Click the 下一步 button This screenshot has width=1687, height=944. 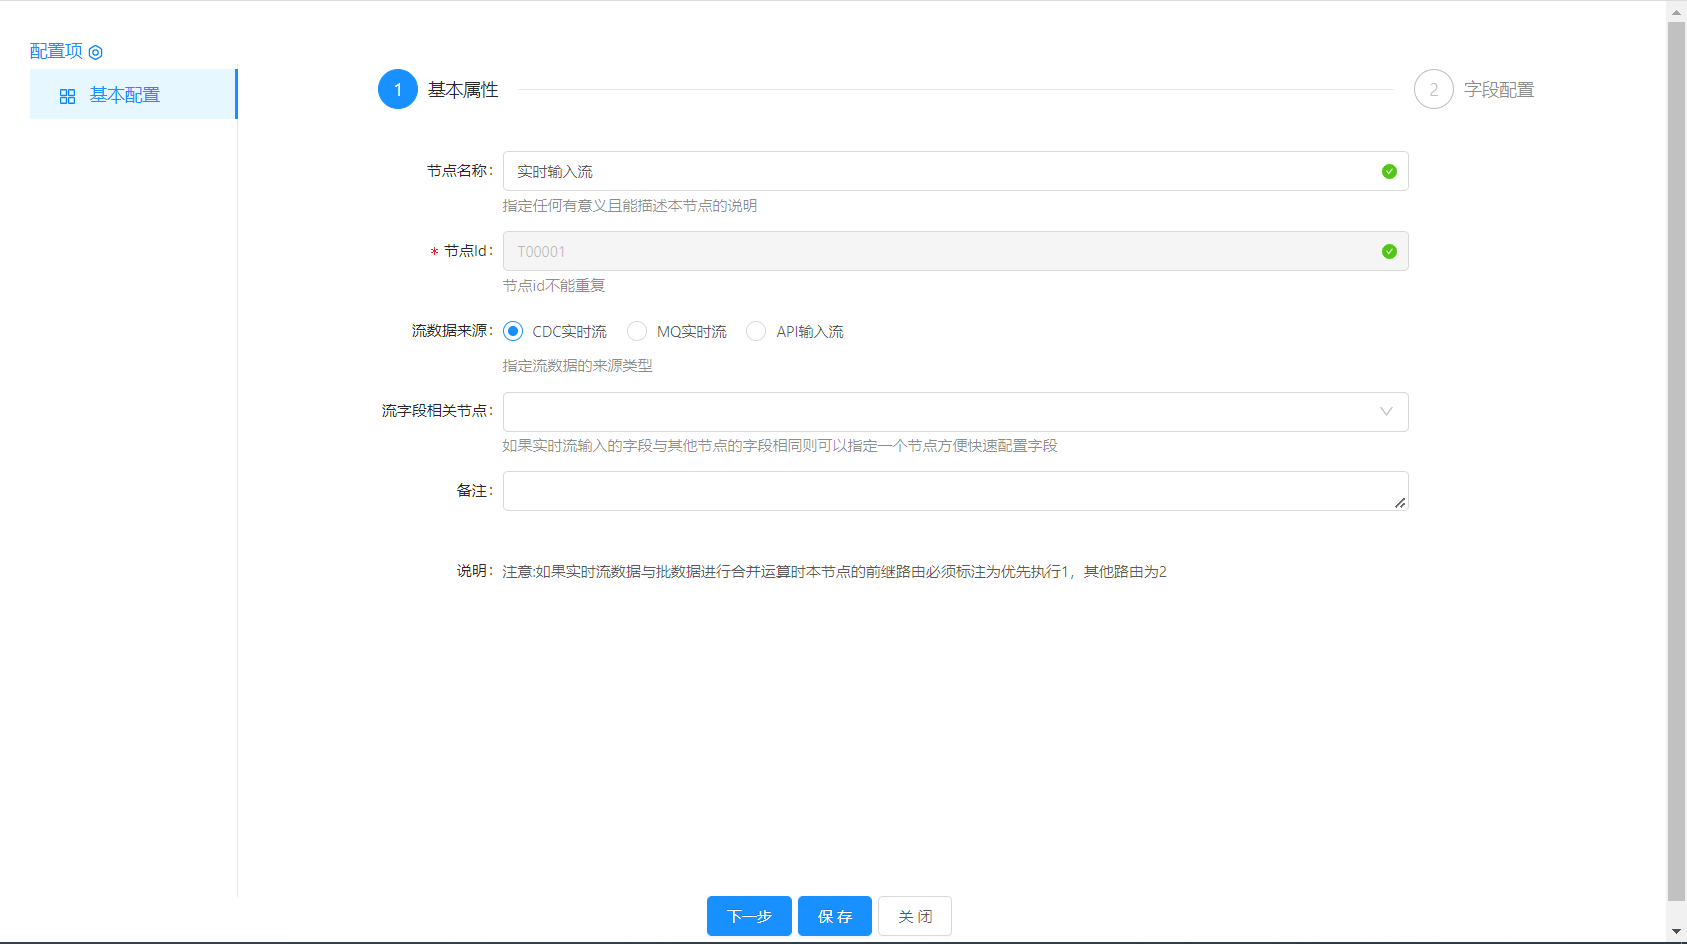[749, 916]
